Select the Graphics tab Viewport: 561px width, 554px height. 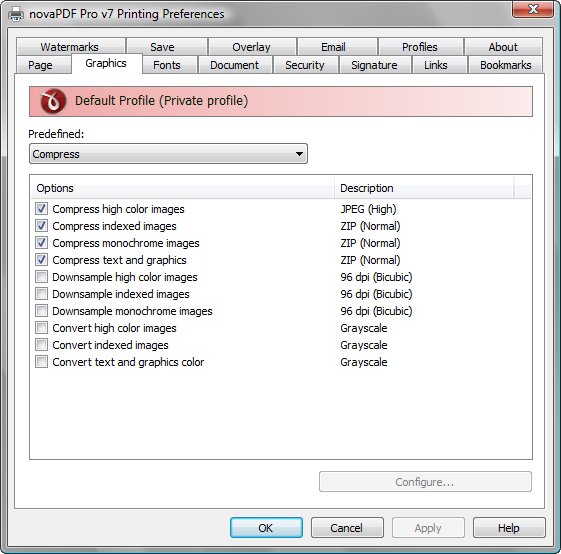(x=107, y=63)
